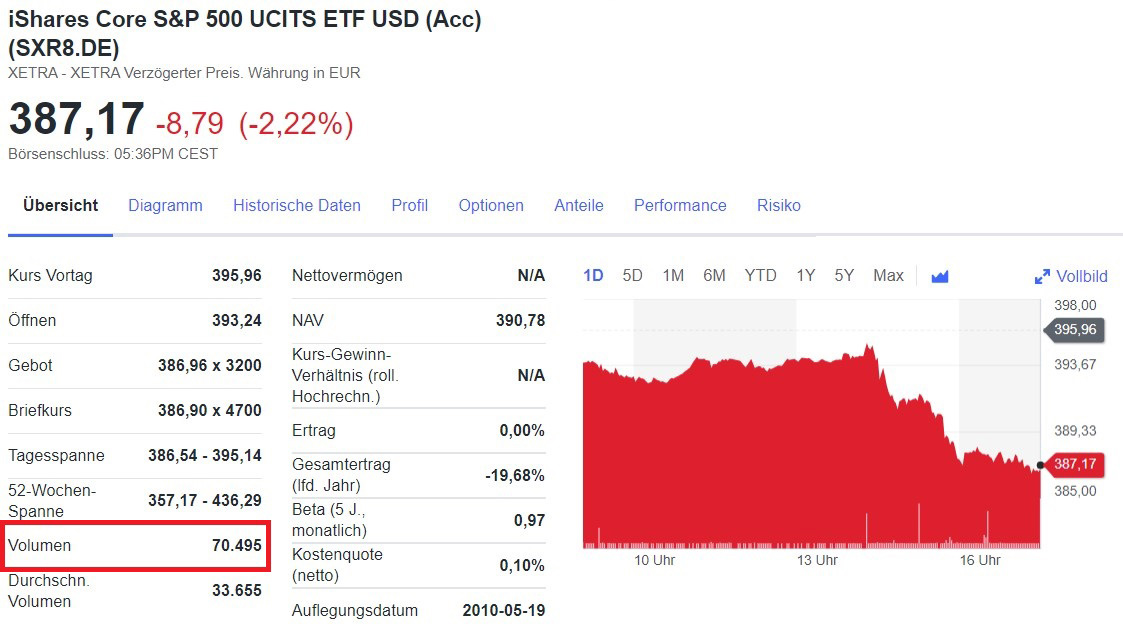This screenshot has width=1123, height=640.
Task: Open the Diagramm tab
Action: click(x=165, y=205)
